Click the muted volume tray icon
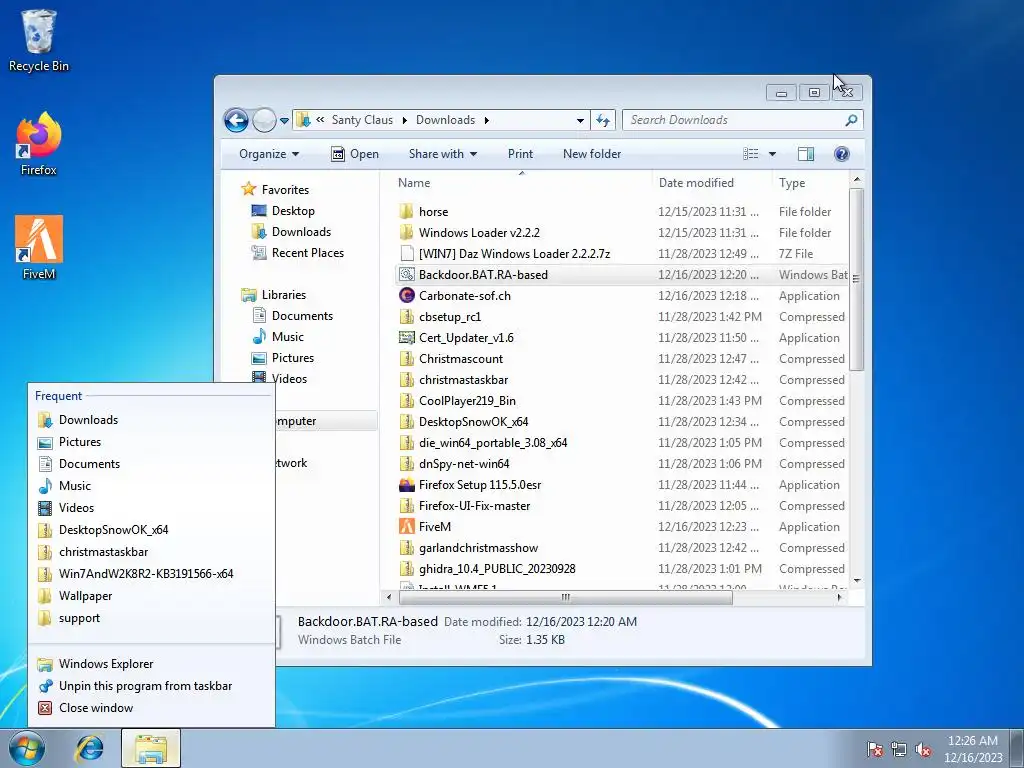 pos(923,749)
